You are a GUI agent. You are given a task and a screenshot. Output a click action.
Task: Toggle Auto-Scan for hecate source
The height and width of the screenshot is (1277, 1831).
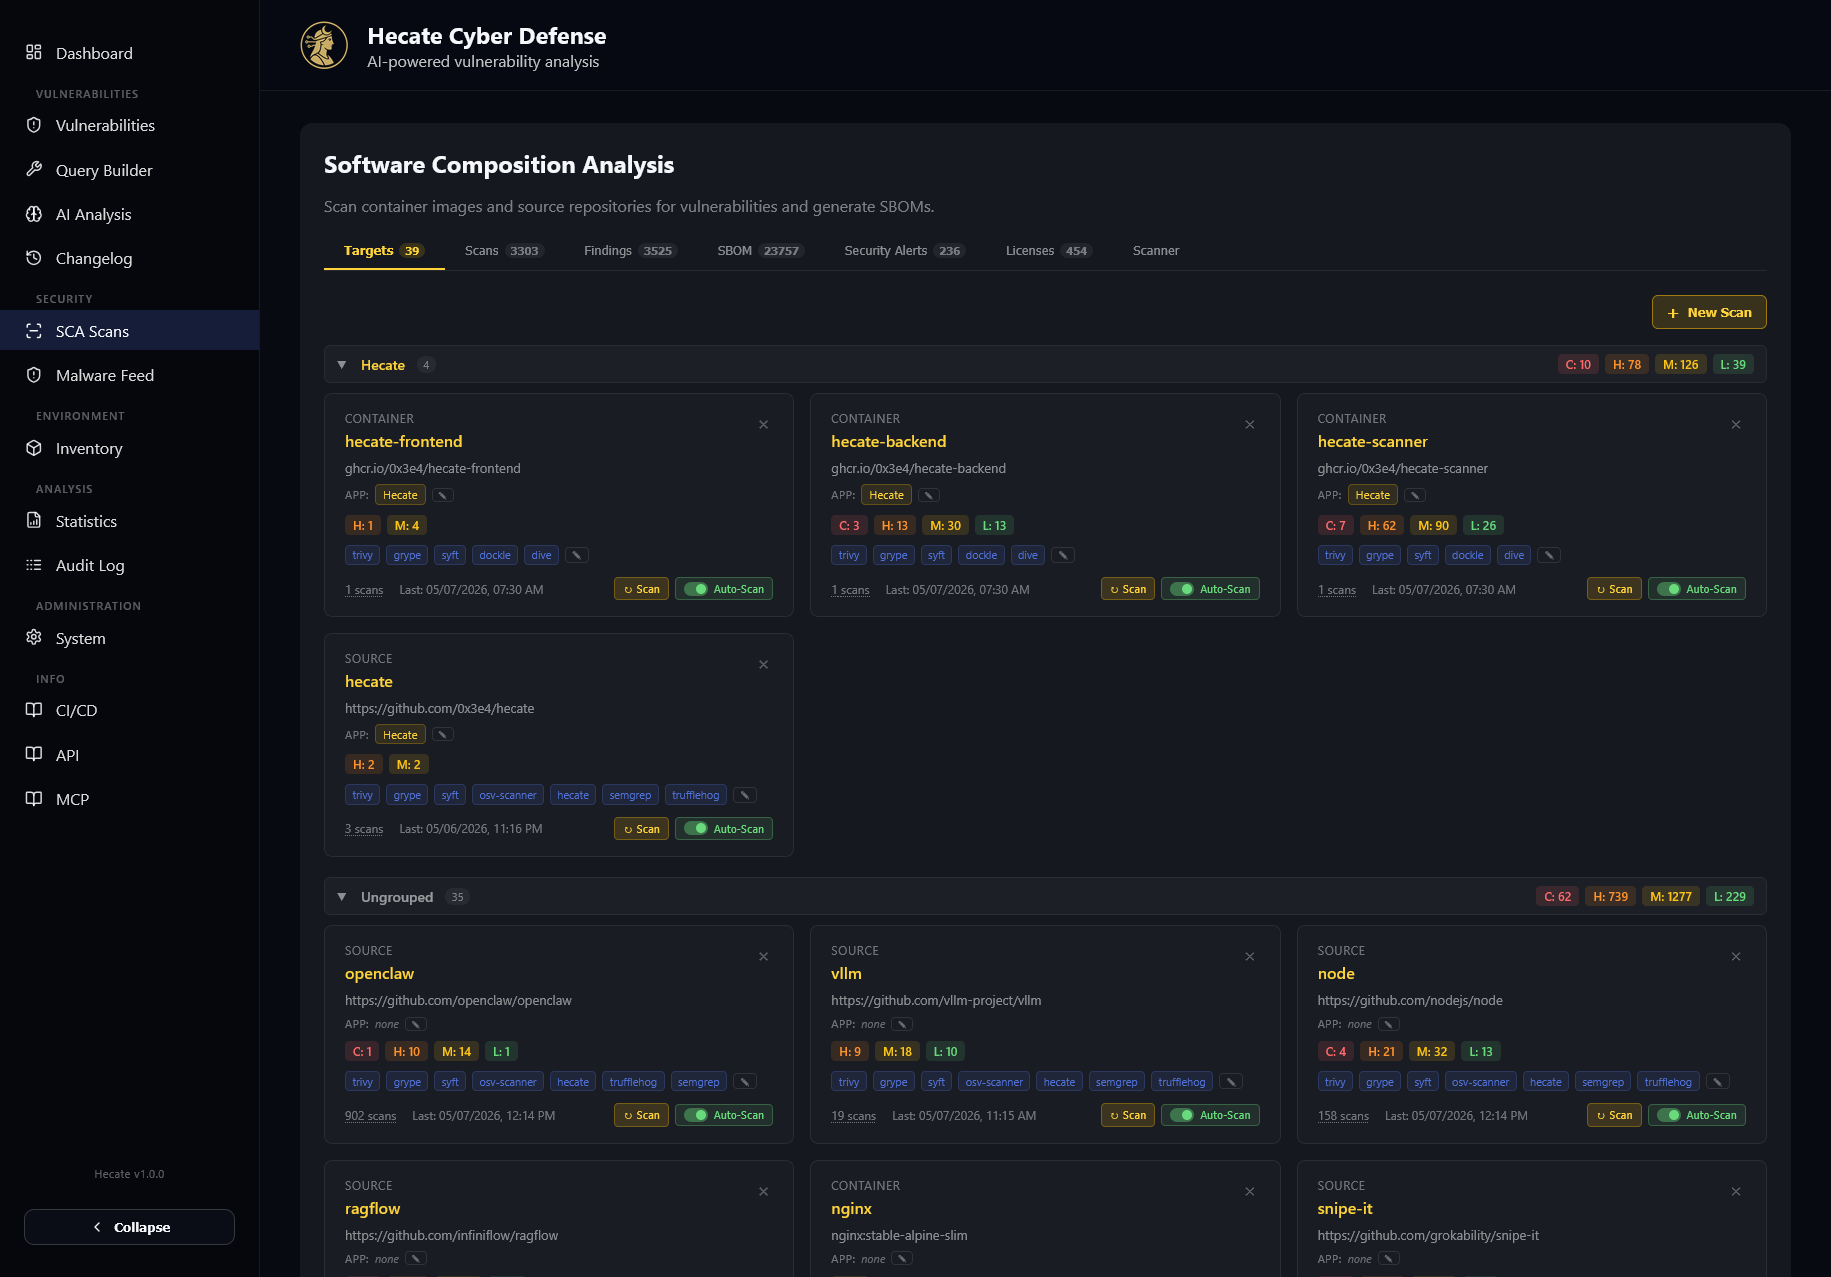724,829
